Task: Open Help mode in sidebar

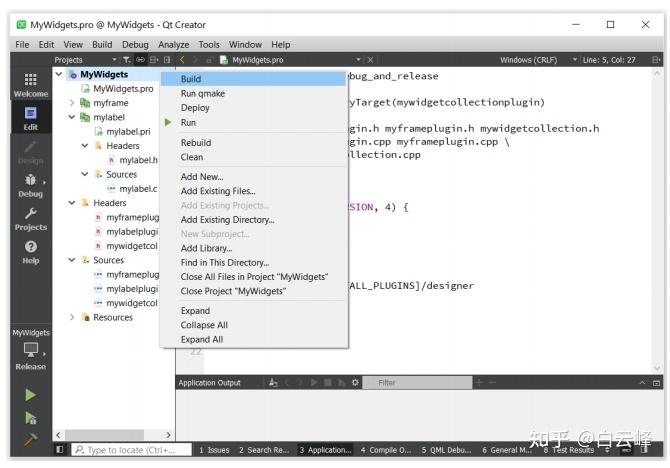Action: [x=30, y=252]
